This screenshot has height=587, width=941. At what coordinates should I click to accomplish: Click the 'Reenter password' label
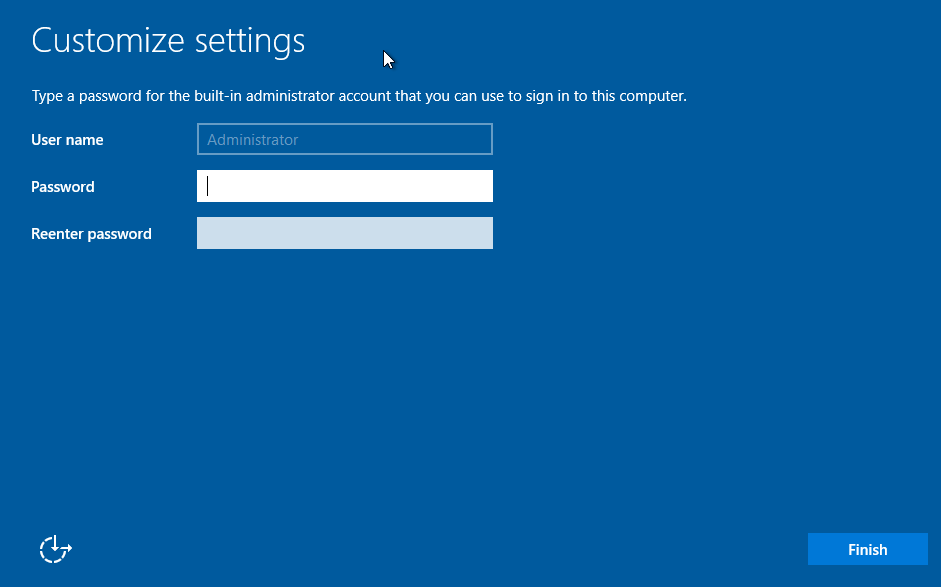point(91,233)
